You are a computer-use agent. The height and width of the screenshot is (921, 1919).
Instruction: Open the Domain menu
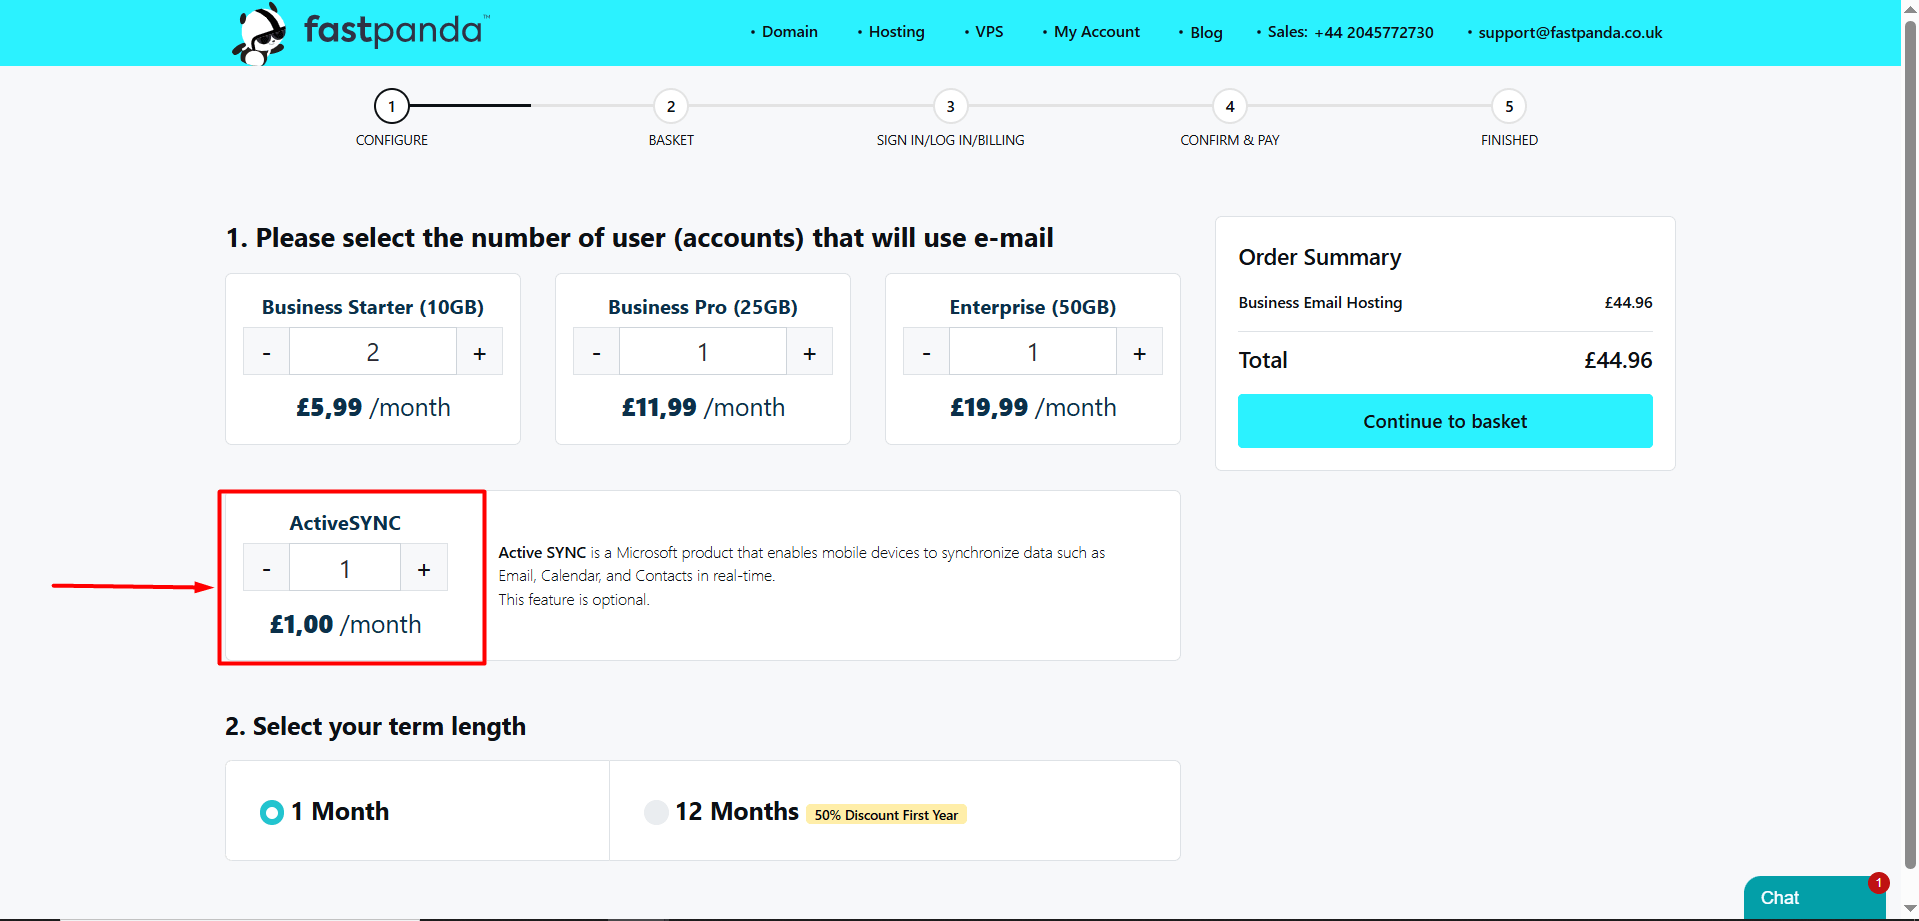789,32
